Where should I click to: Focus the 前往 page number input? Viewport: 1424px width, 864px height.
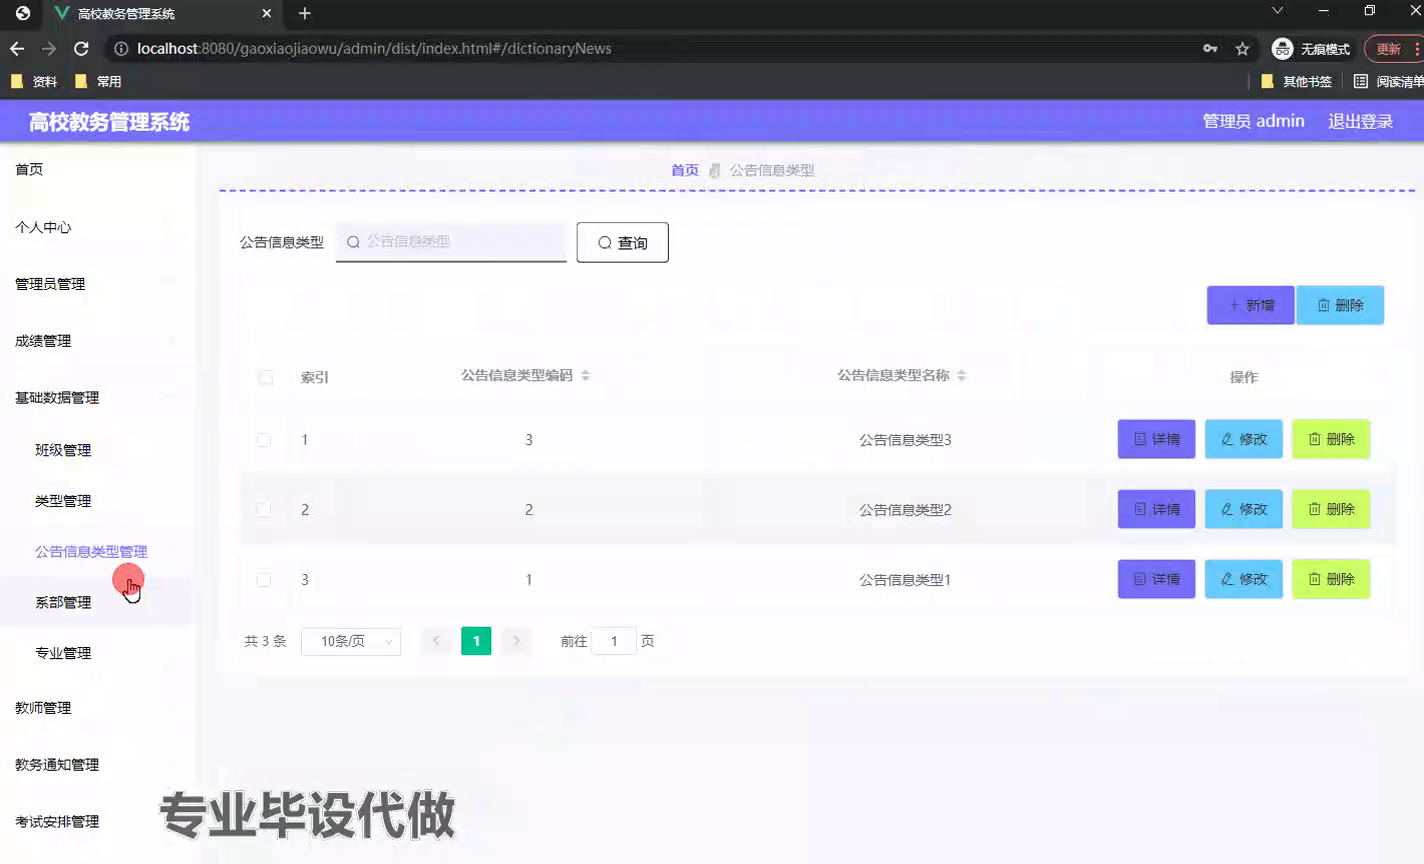(x=614, y=641)
